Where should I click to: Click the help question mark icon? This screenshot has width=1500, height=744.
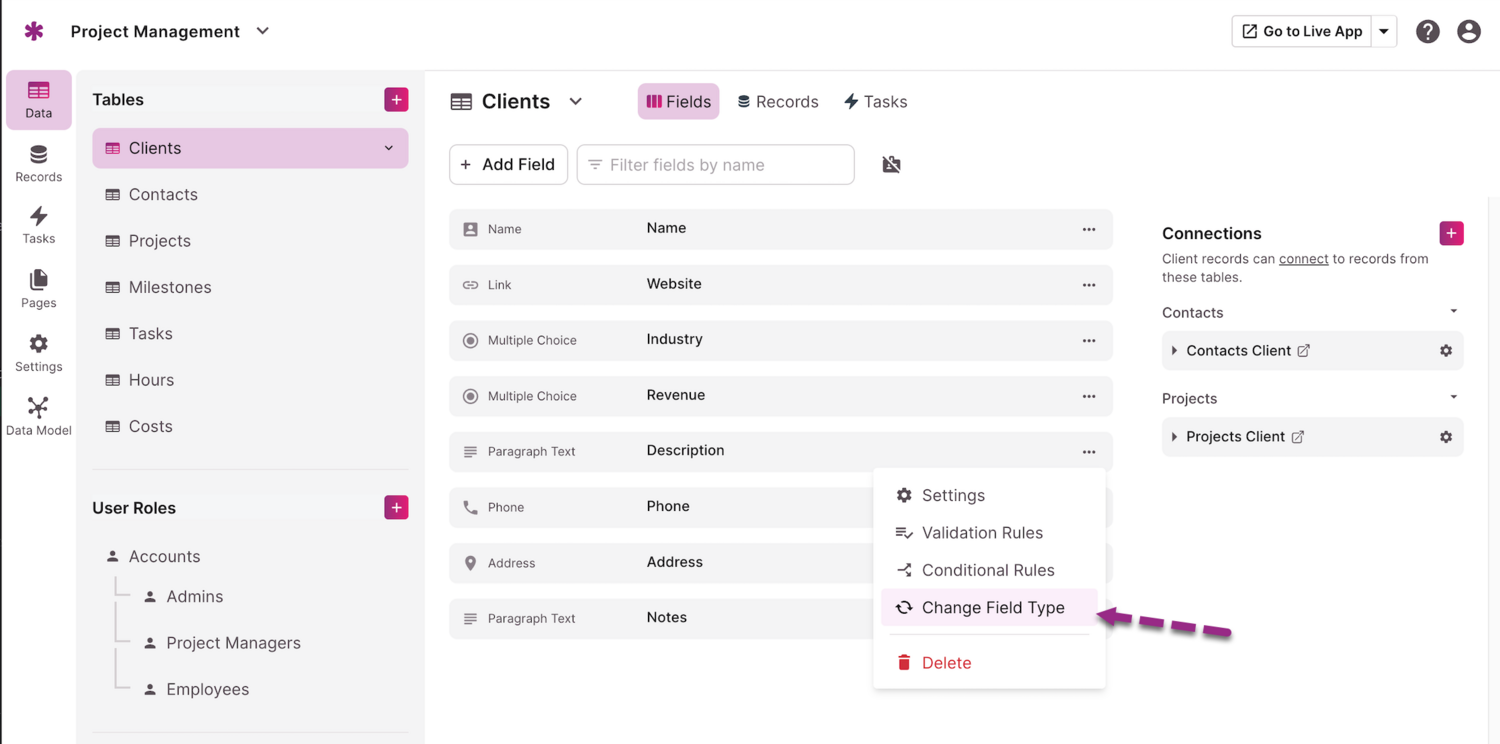click(x=1427, y=32)
